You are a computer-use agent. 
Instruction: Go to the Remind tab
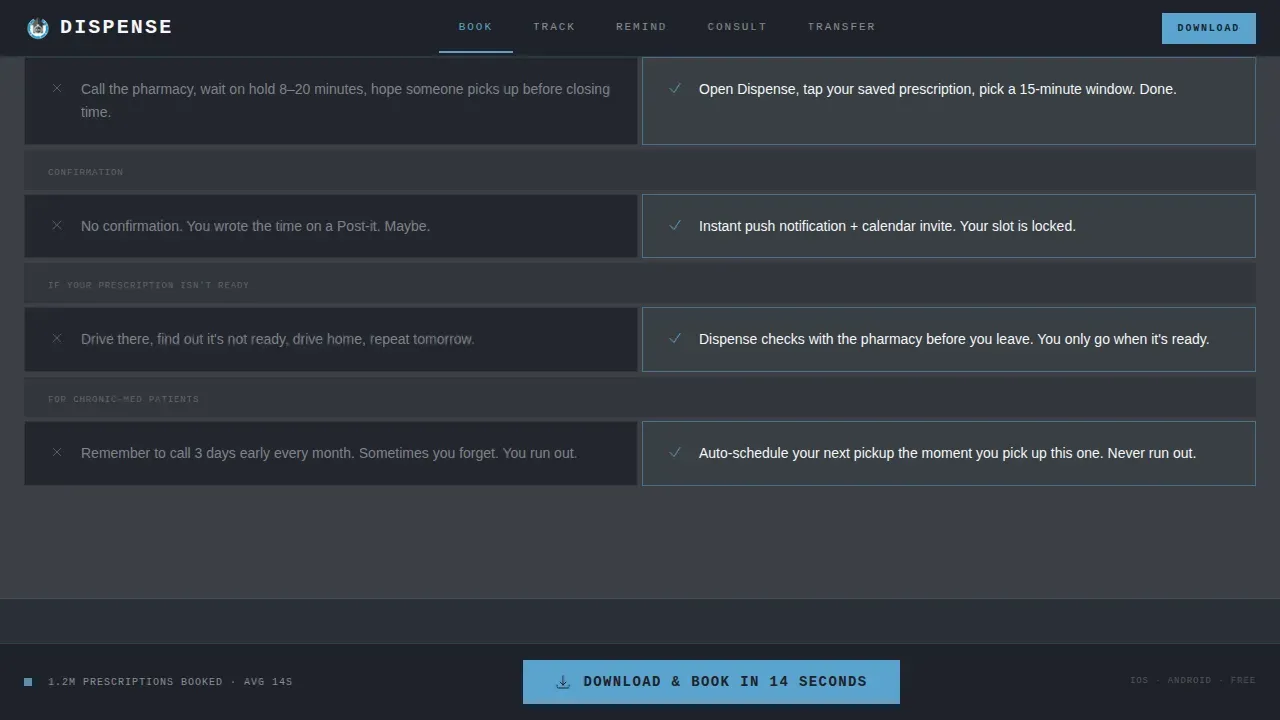coord(641,27)
